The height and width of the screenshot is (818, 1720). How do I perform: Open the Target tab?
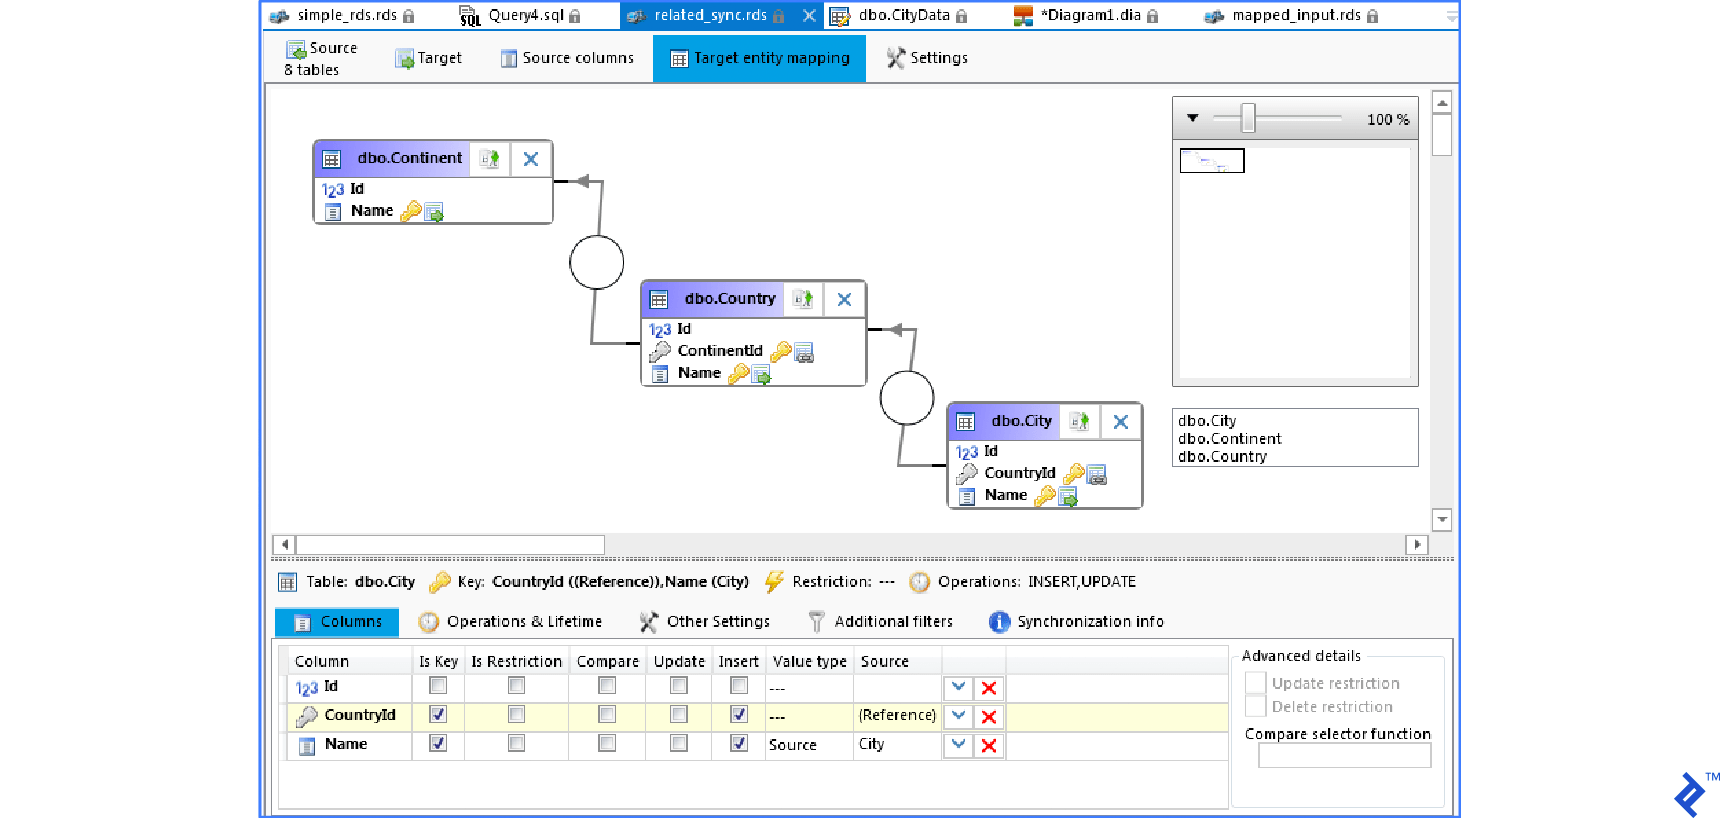coord(429,58)
